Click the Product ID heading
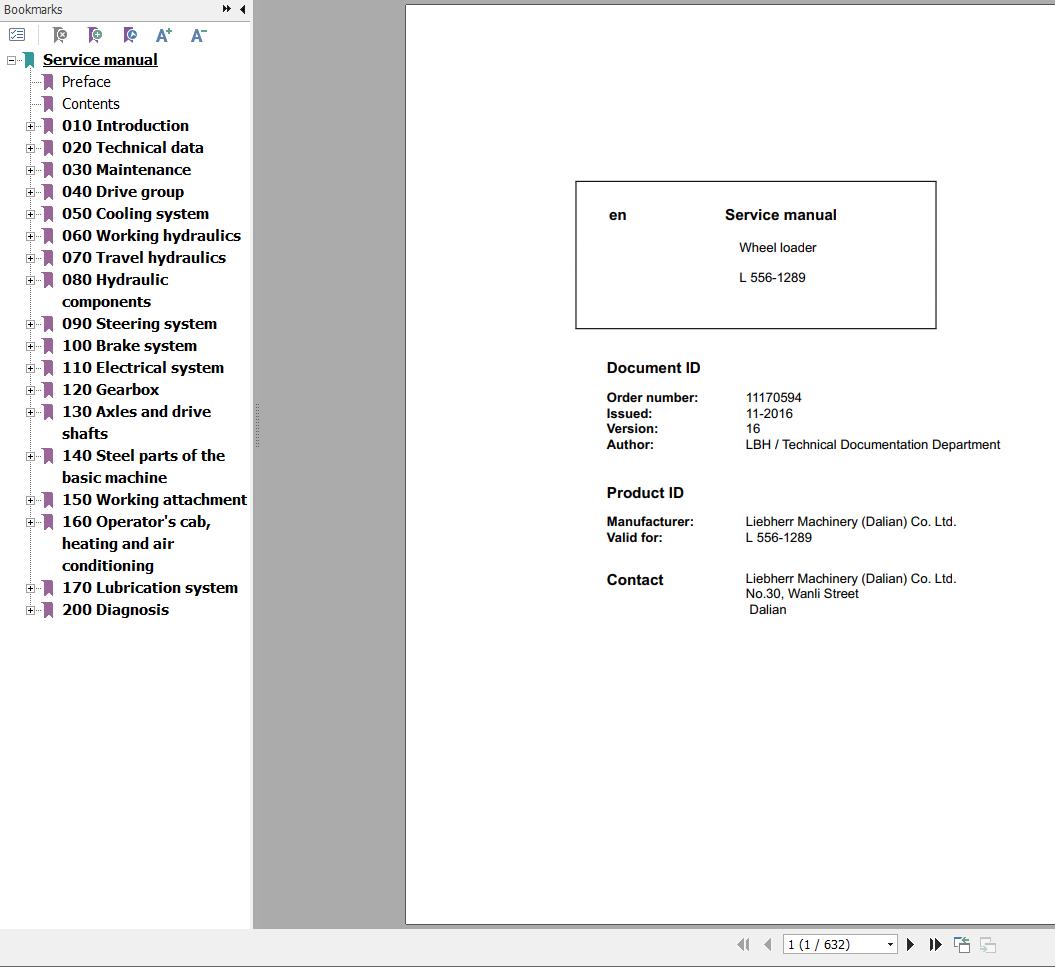The image size is (1055, 967). point(645,493)
